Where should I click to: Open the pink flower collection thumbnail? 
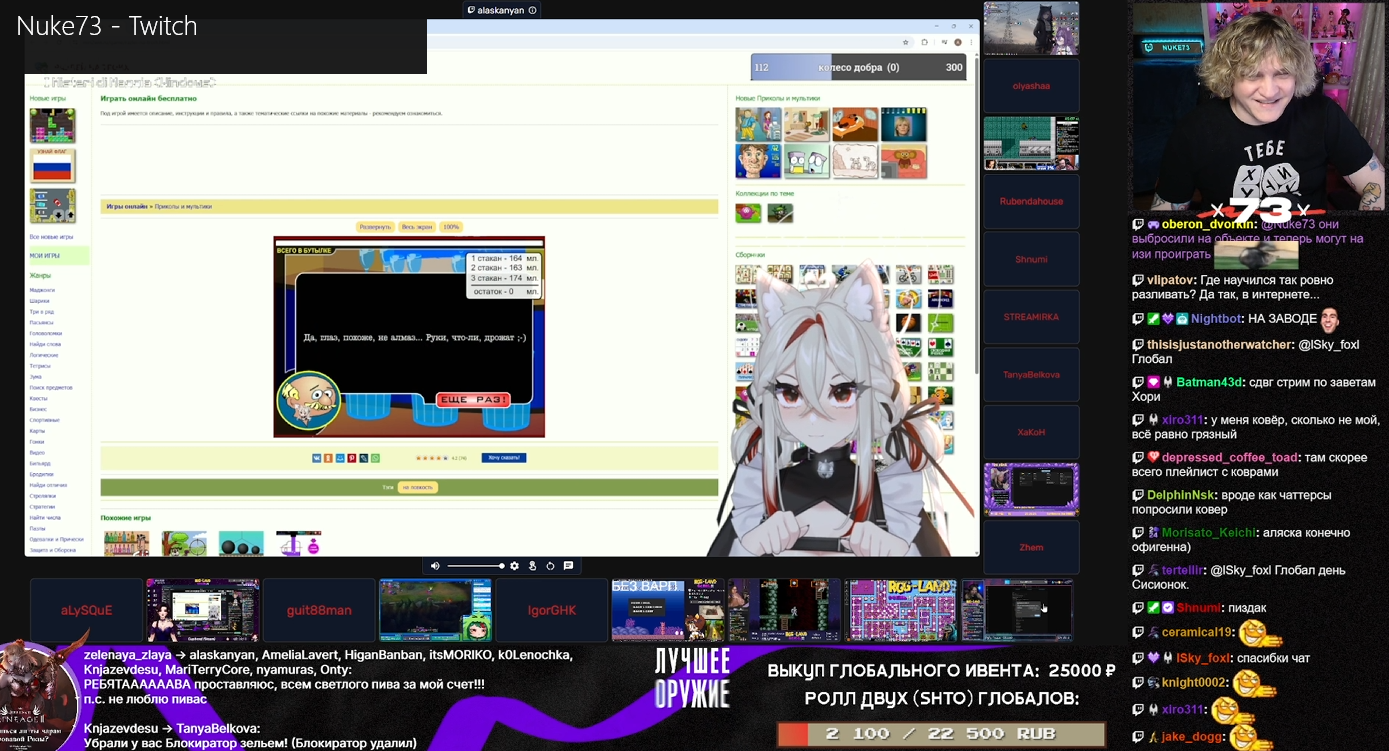748,213
